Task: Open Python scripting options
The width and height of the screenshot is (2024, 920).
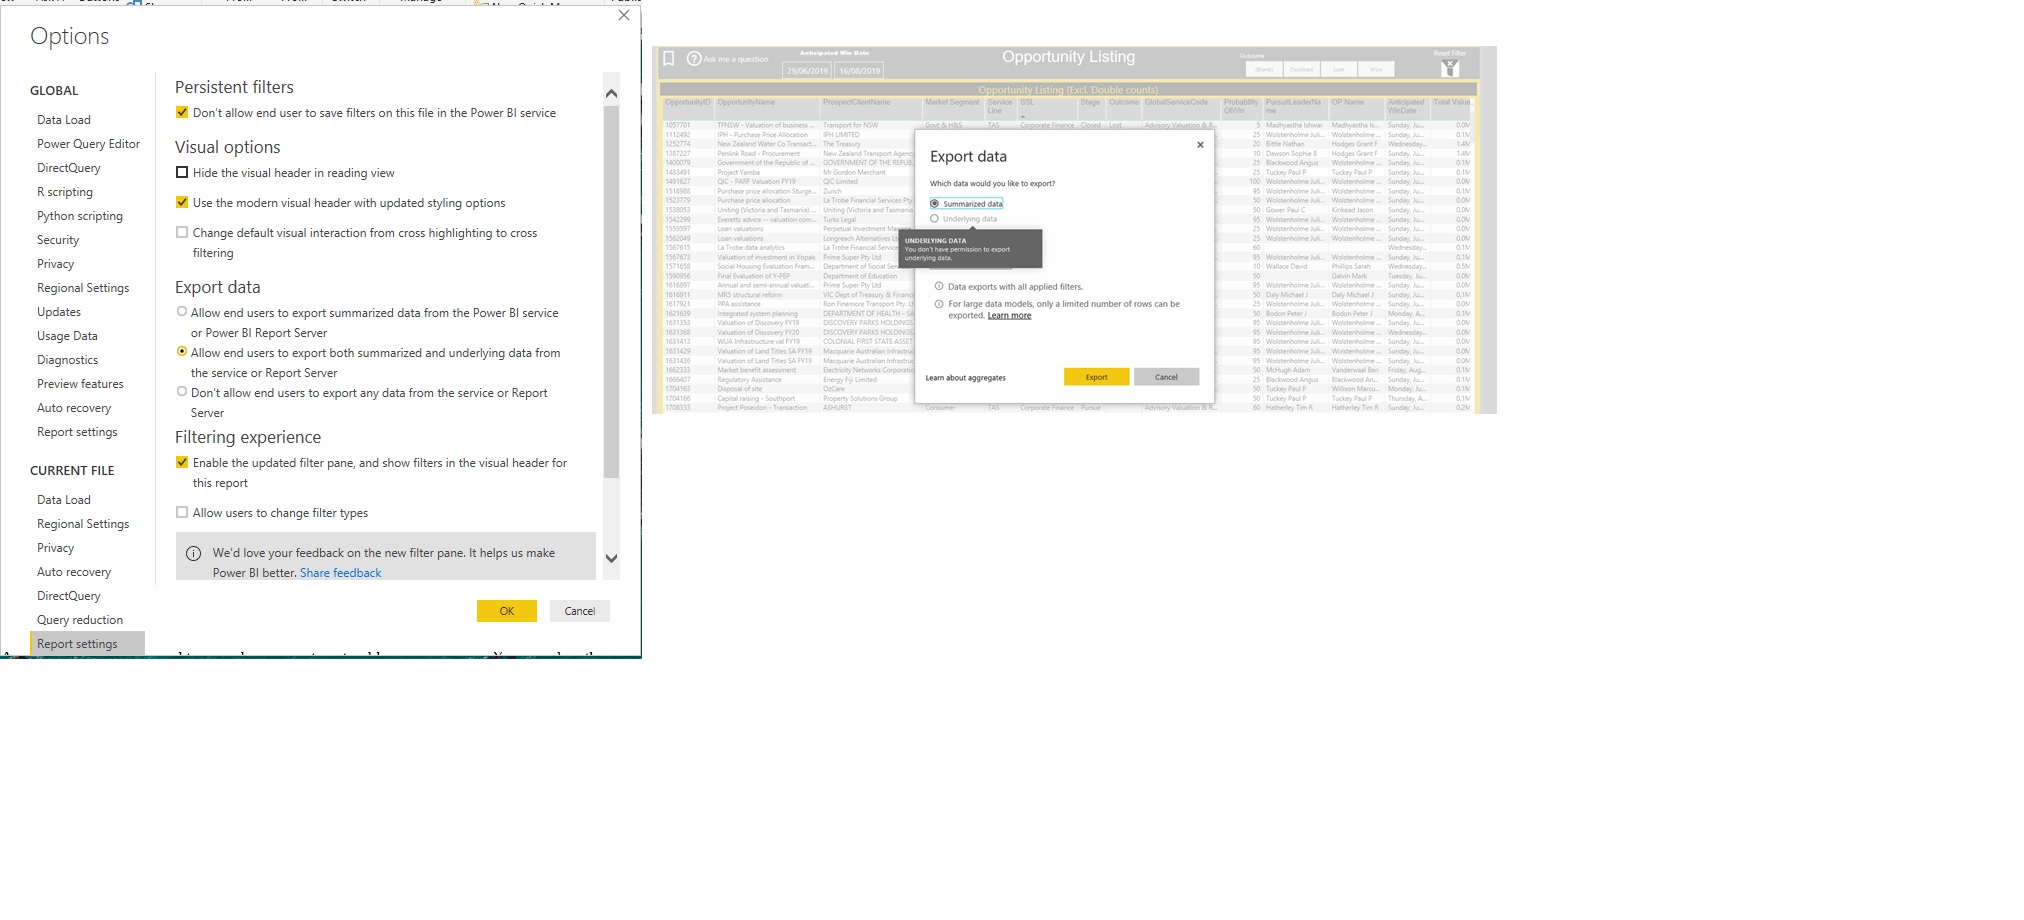Action: click(80, 216)
